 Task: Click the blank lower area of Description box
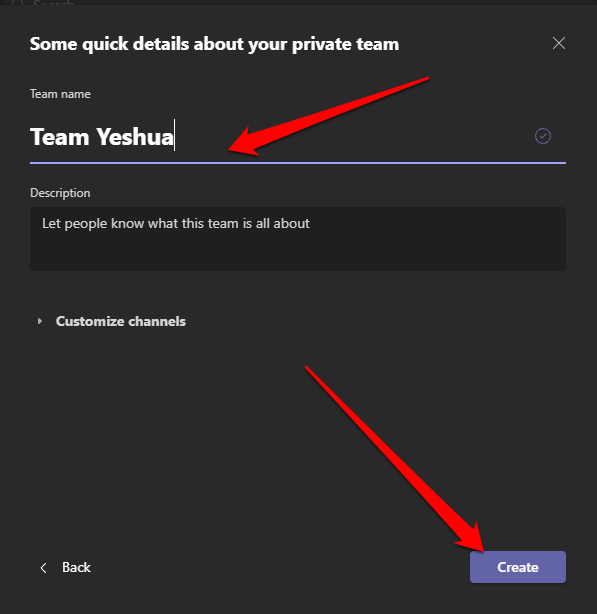click(298, 253)
